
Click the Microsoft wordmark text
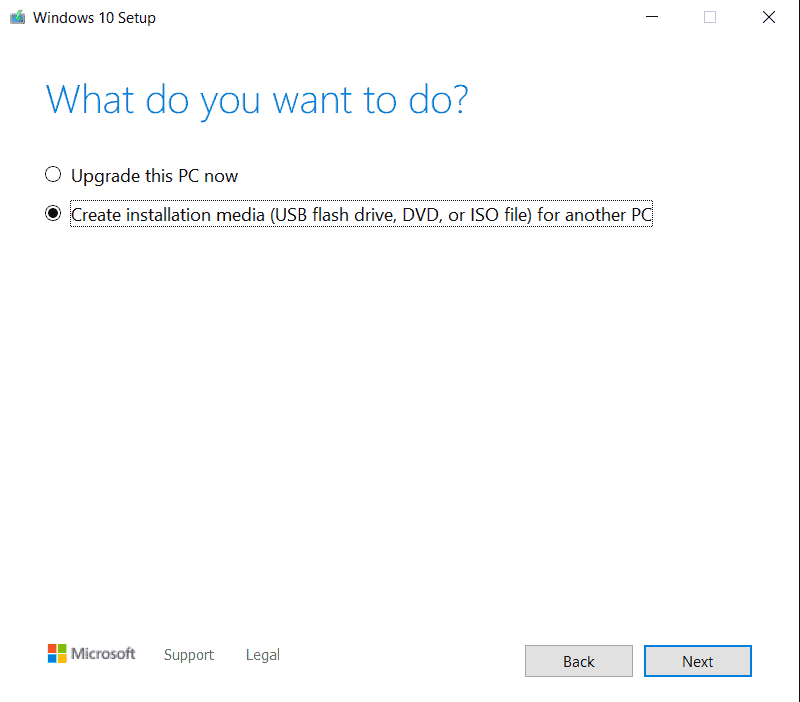click(103, 654)
